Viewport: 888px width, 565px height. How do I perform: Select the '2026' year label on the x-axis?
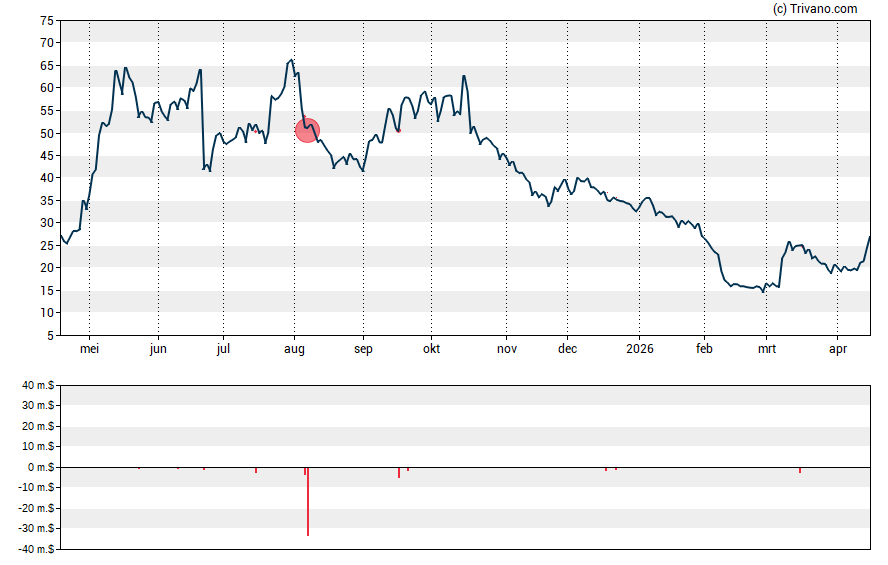point(639,350)
